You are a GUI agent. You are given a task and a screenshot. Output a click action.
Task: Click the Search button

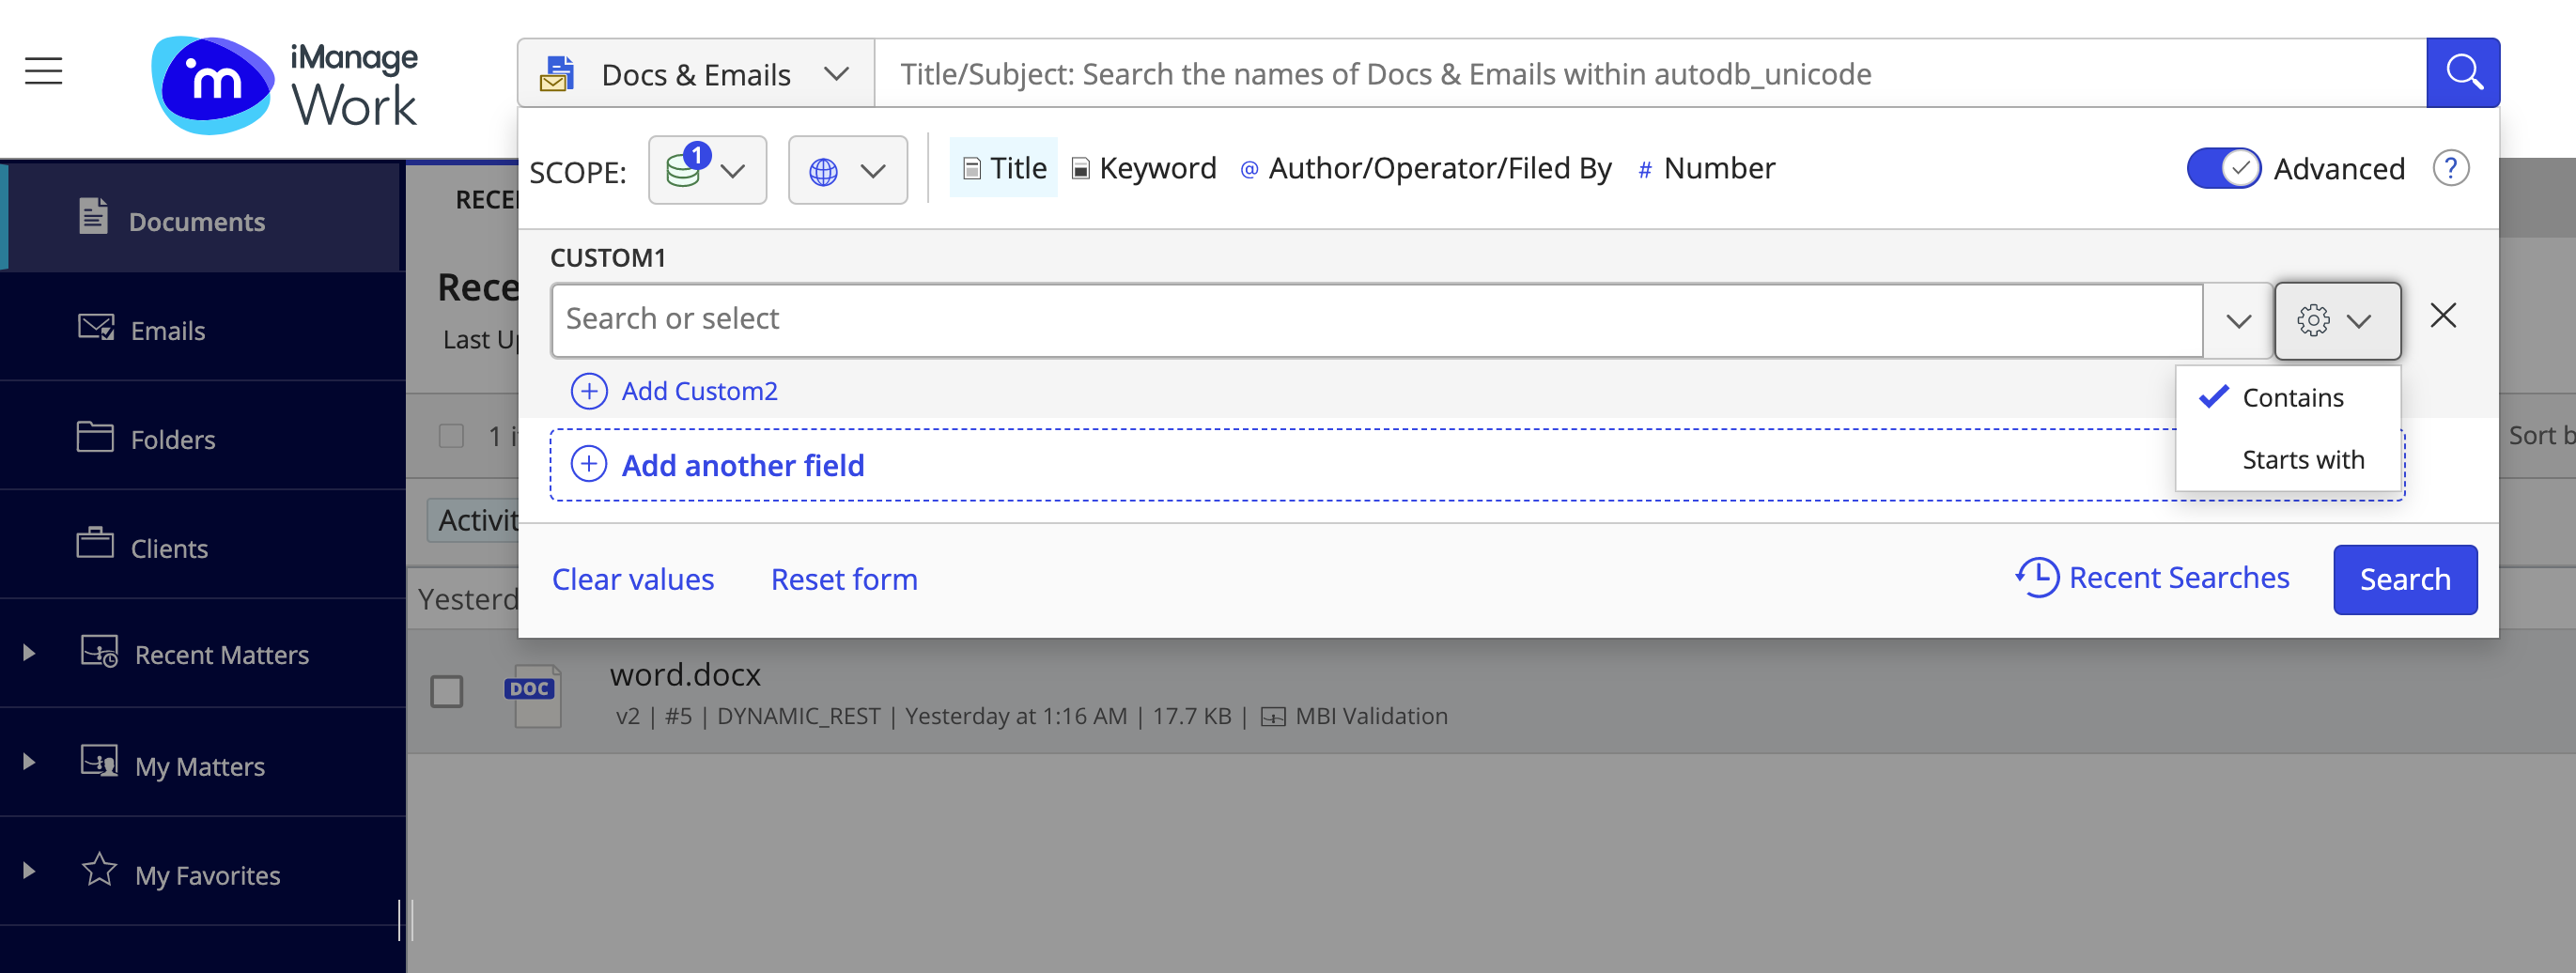2404,579
